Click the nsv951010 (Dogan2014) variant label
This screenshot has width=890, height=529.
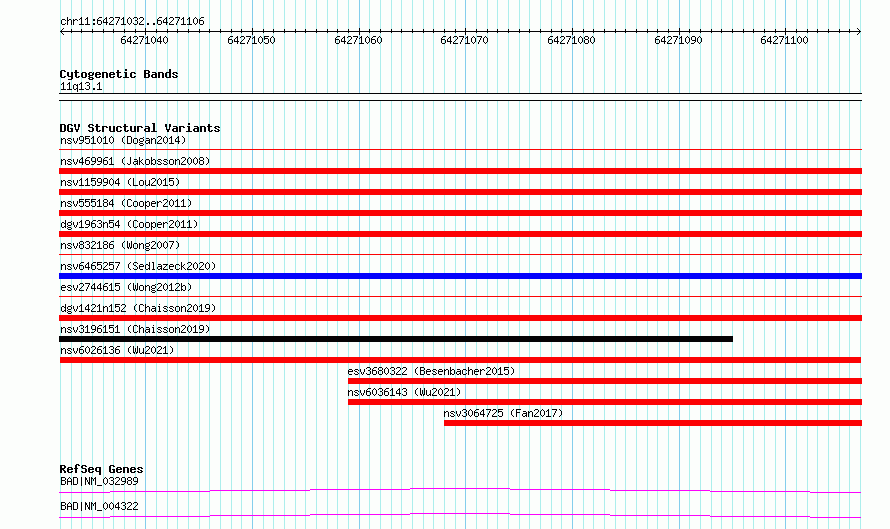(x=123, y=140)
